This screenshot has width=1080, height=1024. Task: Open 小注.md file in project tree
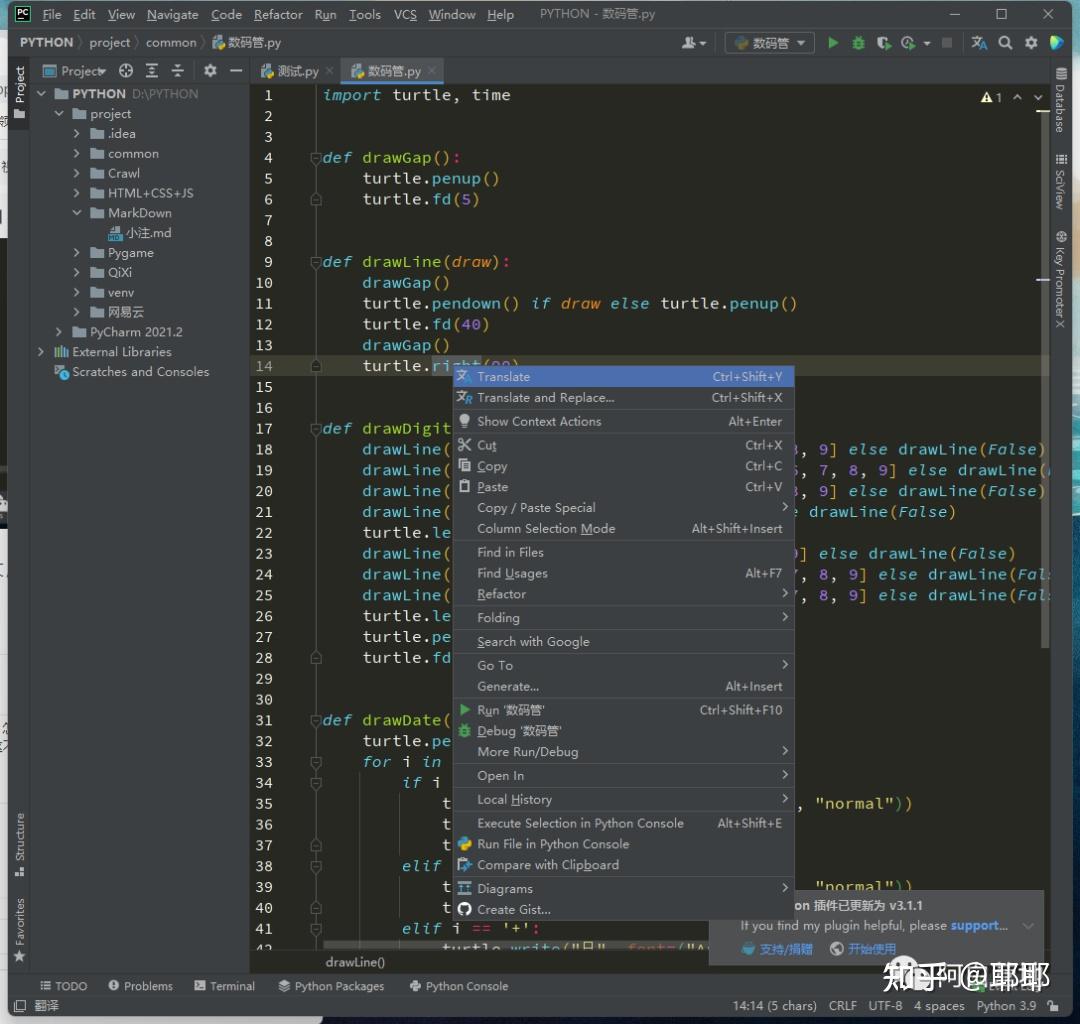click(148, 233)
